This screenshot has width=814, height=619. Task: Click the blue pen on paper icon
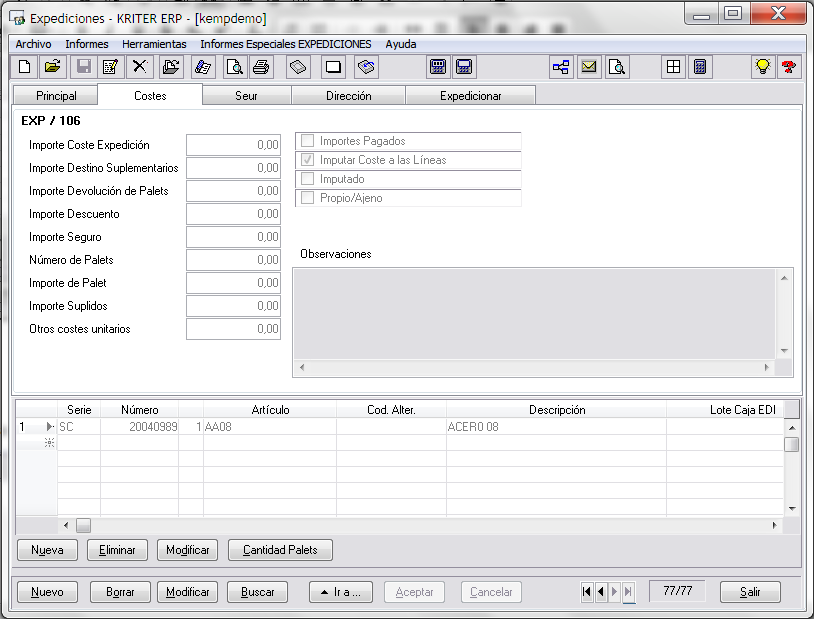pos(203,67)
